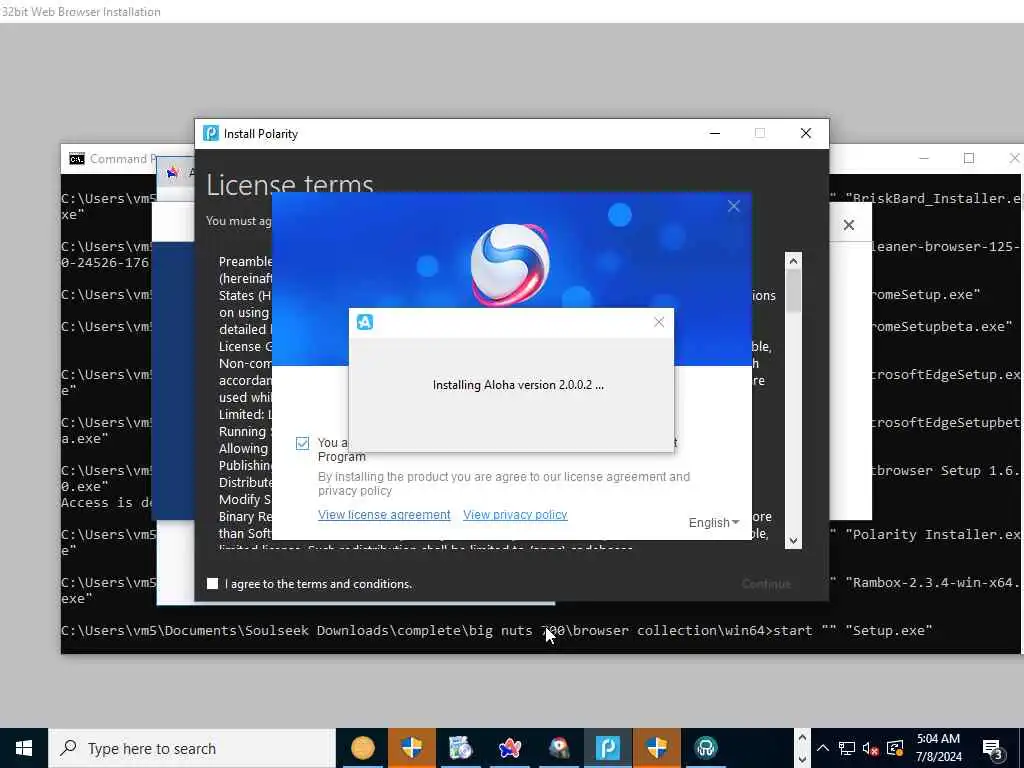The image size is (1024, 768).
Task: Click license terms scrollbar down arrow
Action: point(793,541)
